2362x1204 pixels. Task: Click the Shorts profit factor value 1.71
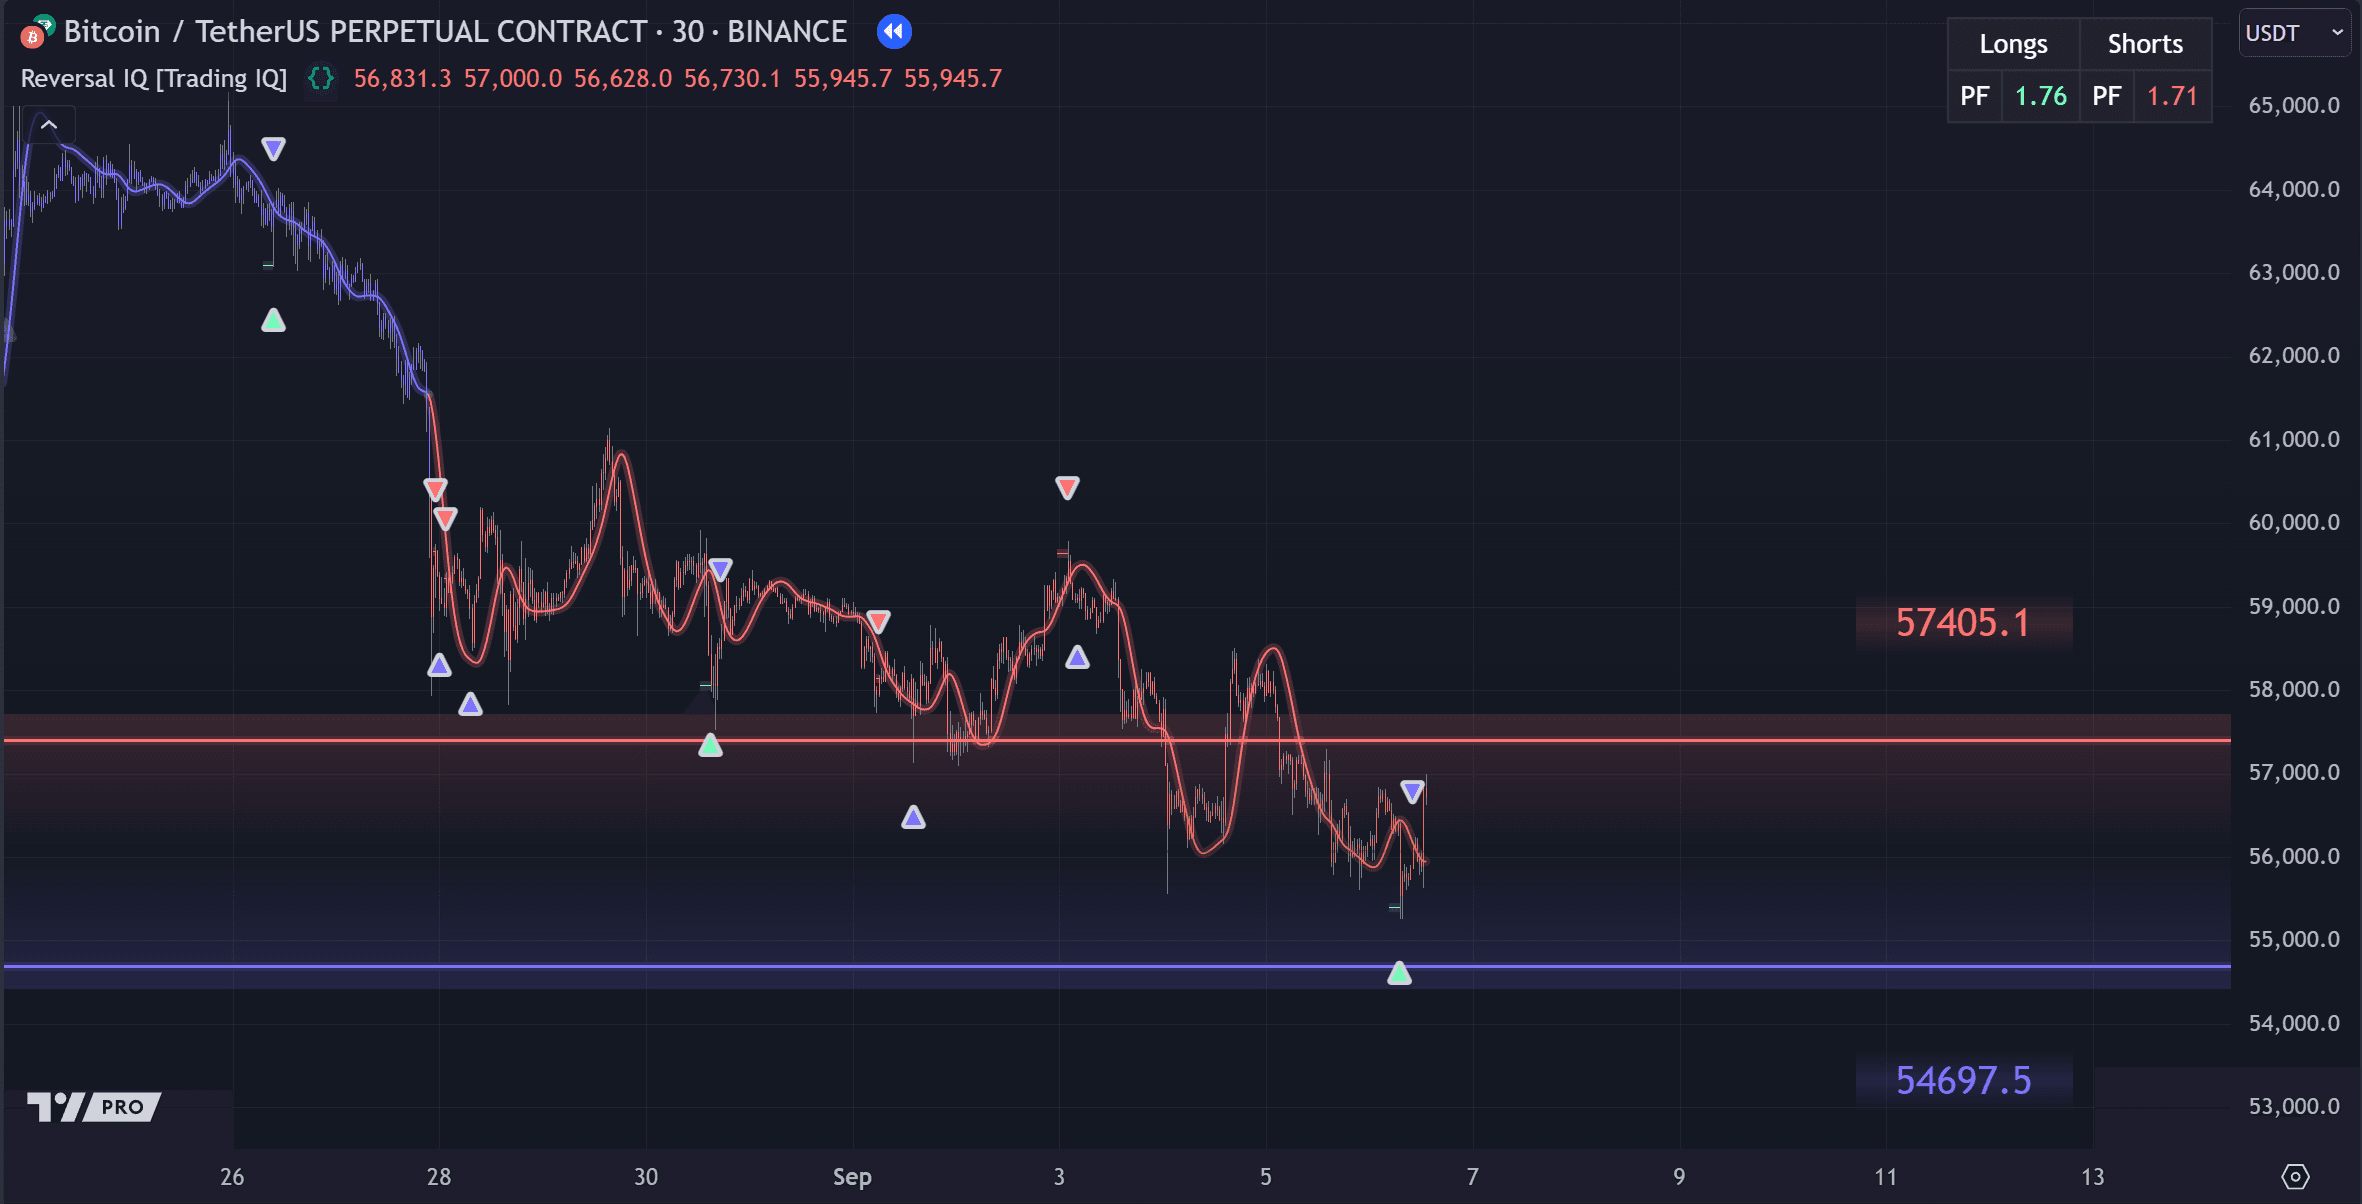(x=2172, y=96)
